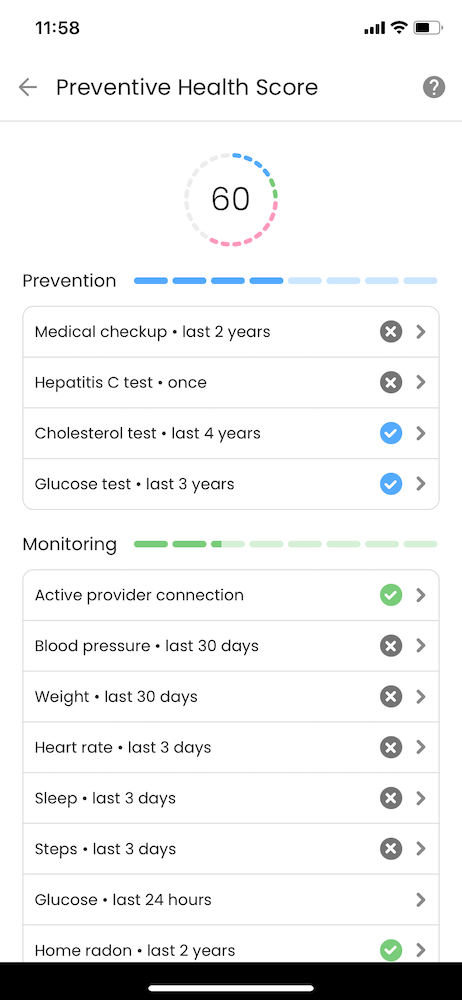Select Hepatitis C test once label

pyautogui.click(x=121, y=383)
